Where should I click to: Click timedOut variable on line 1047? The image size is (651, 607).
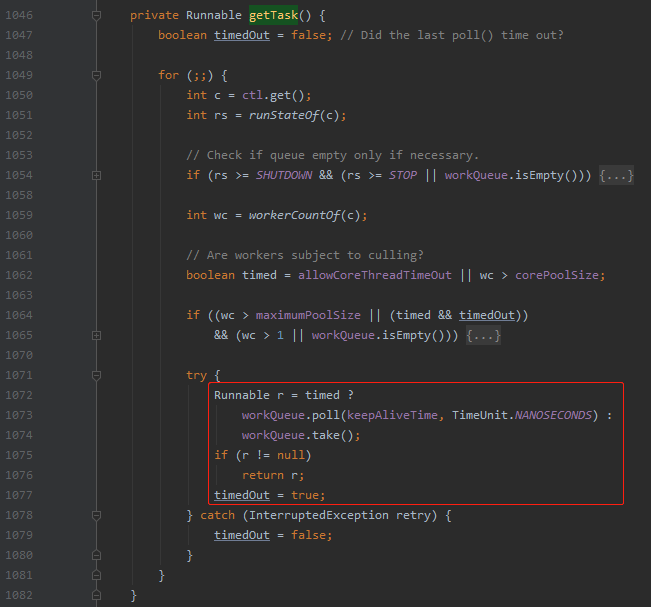[x=242, y=35]
